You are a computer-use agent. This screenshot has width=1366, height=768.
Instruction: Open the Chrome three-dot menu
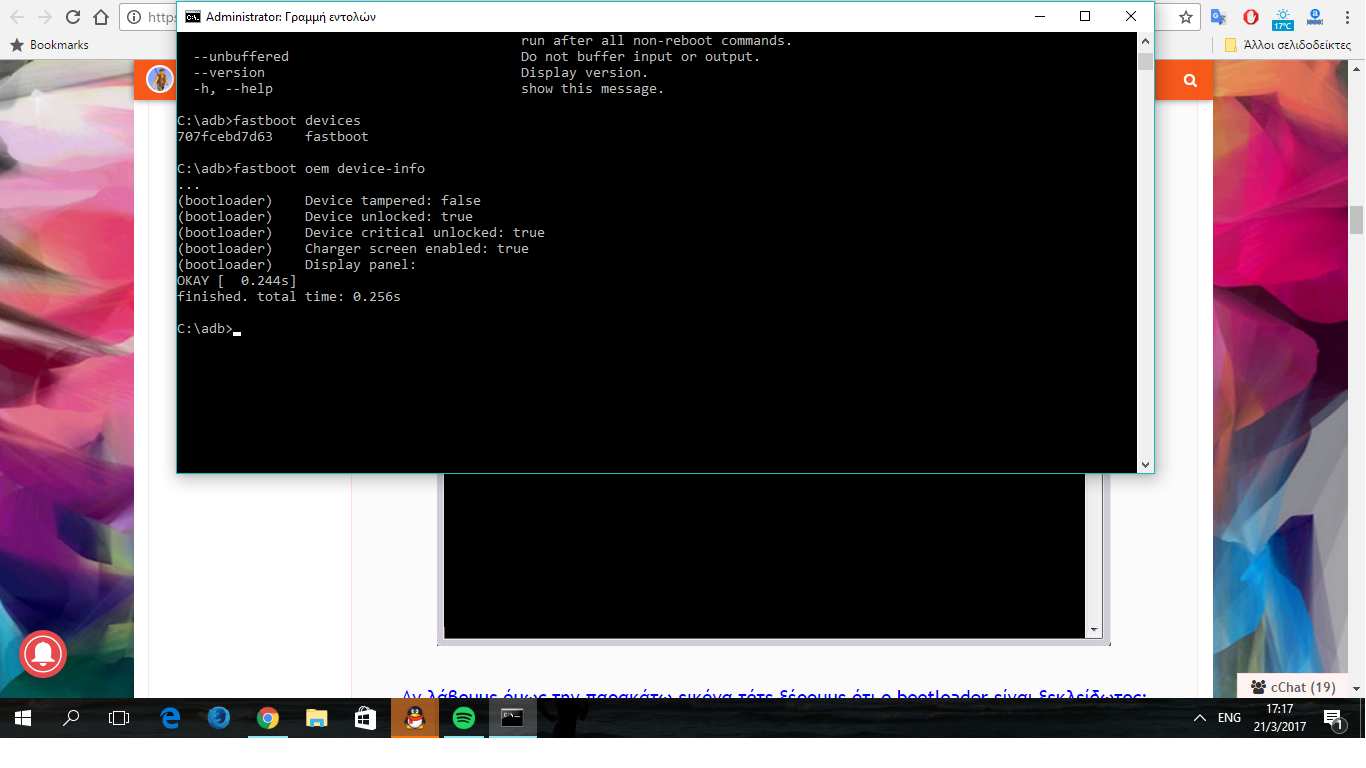(1346, 17)
